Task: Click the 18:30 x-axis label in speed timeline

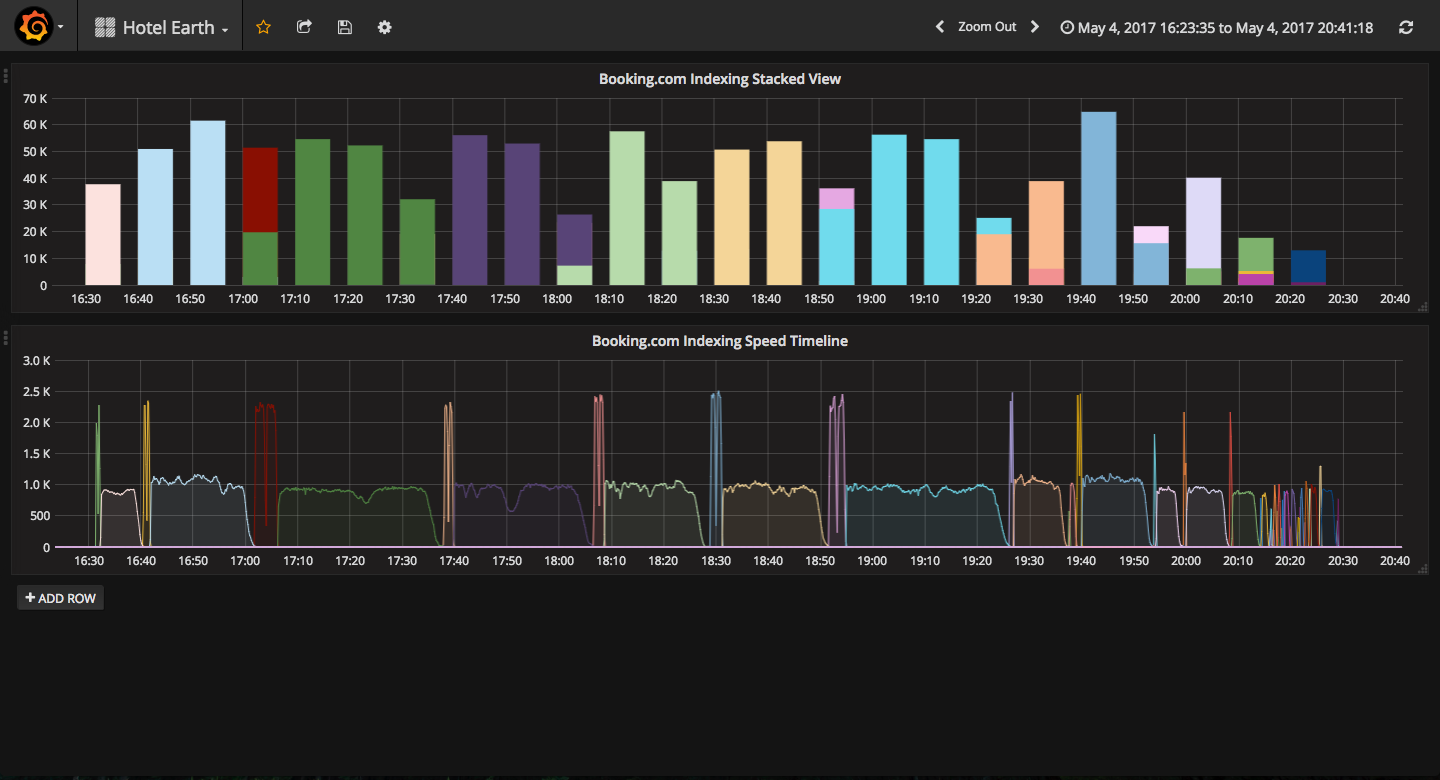Action: coord(715,561)
